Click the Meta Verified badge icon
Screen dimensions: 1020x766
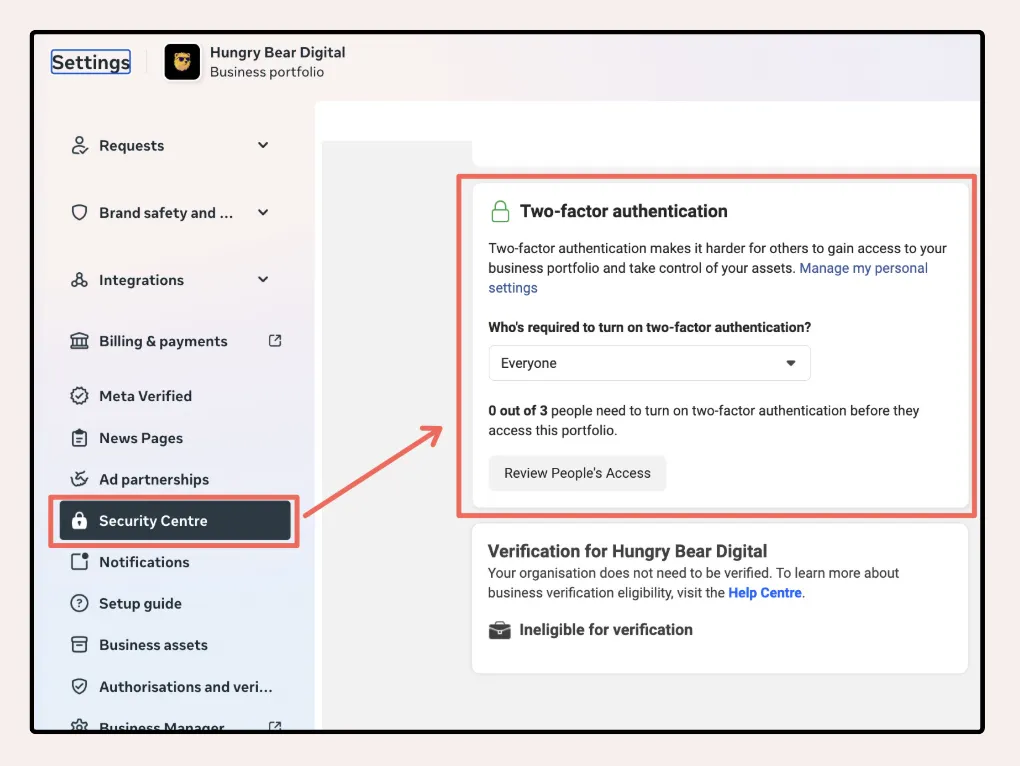click(x=79, y=395)
